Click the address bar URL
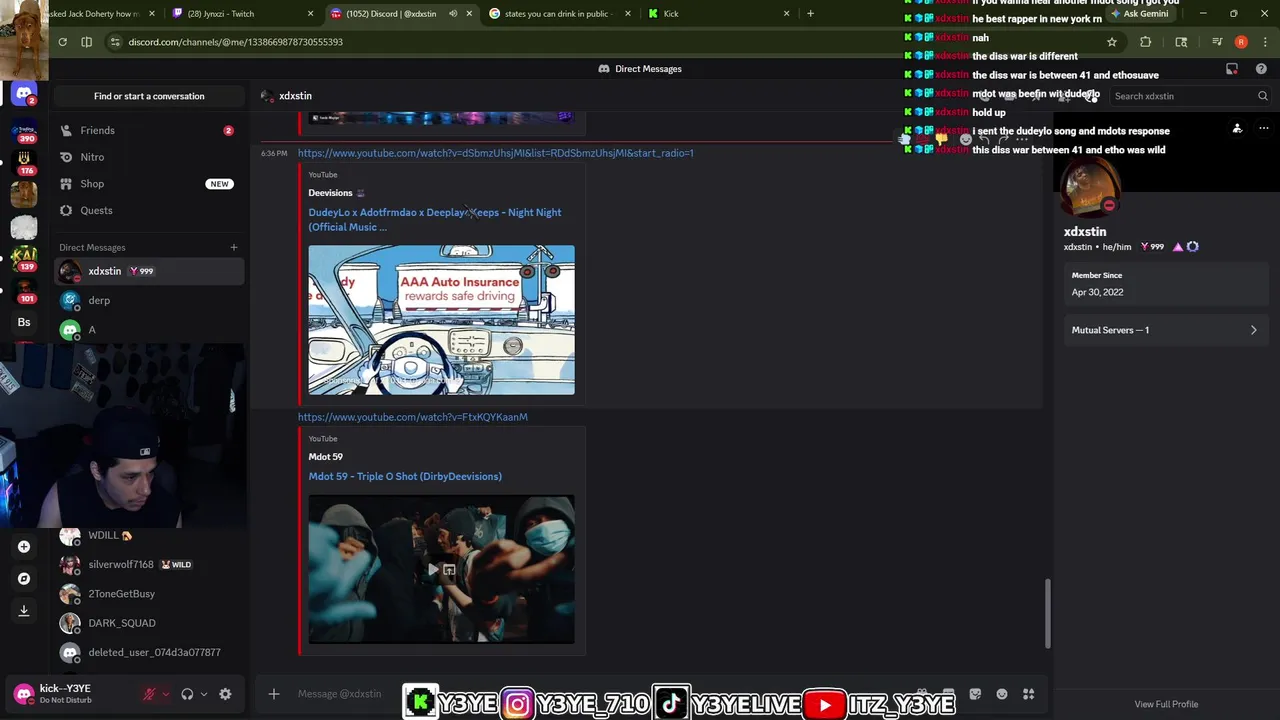 (236, 42)
